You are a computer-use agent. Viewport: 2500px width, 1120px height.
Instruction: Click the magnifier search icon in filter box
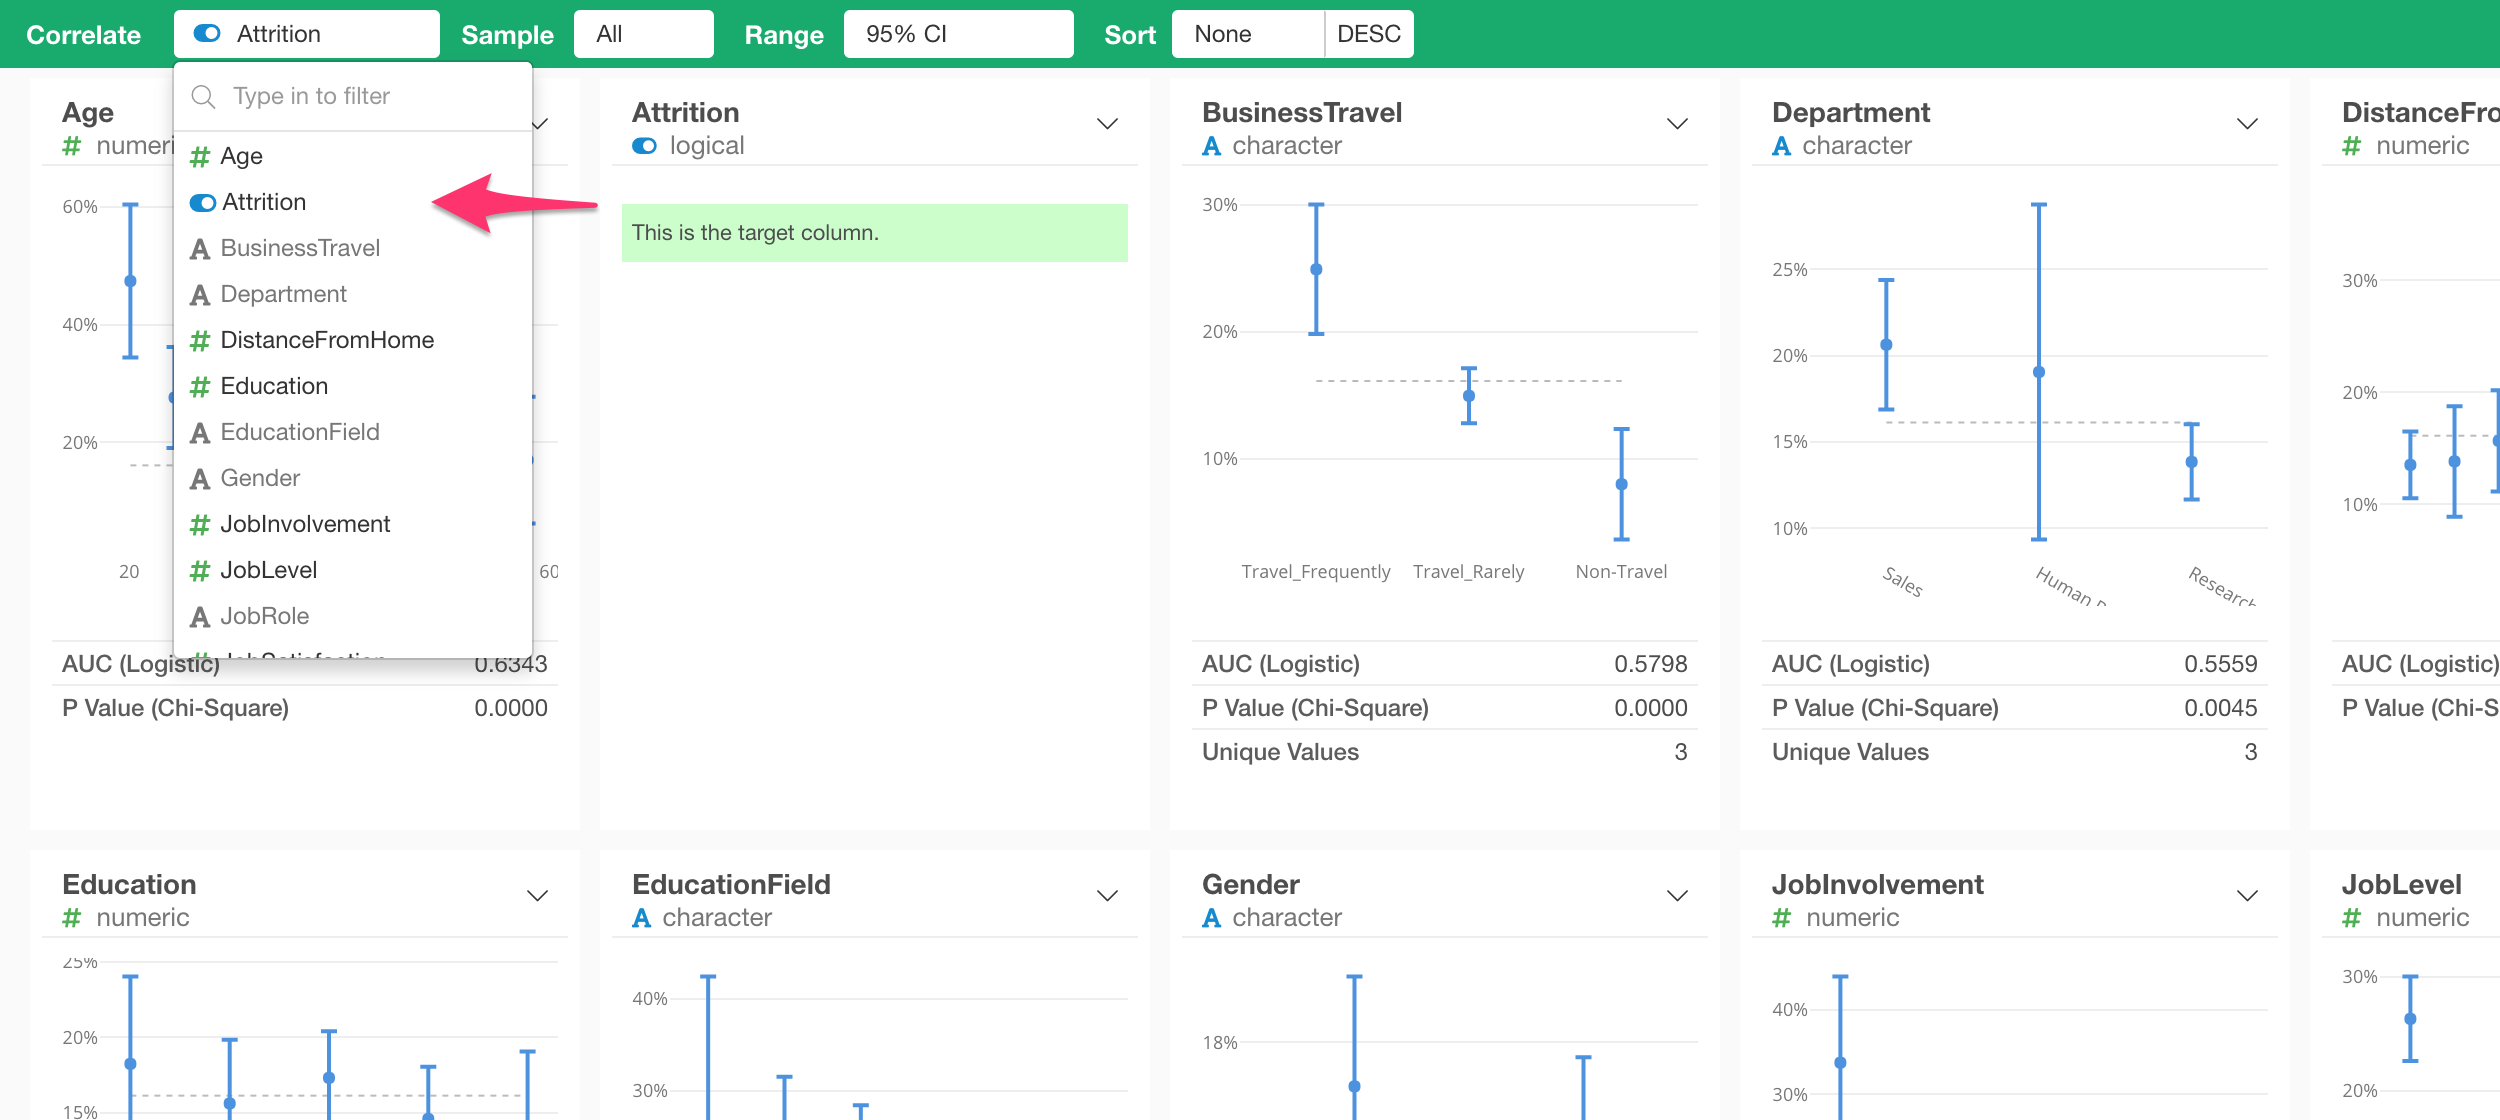pos(204,96)
